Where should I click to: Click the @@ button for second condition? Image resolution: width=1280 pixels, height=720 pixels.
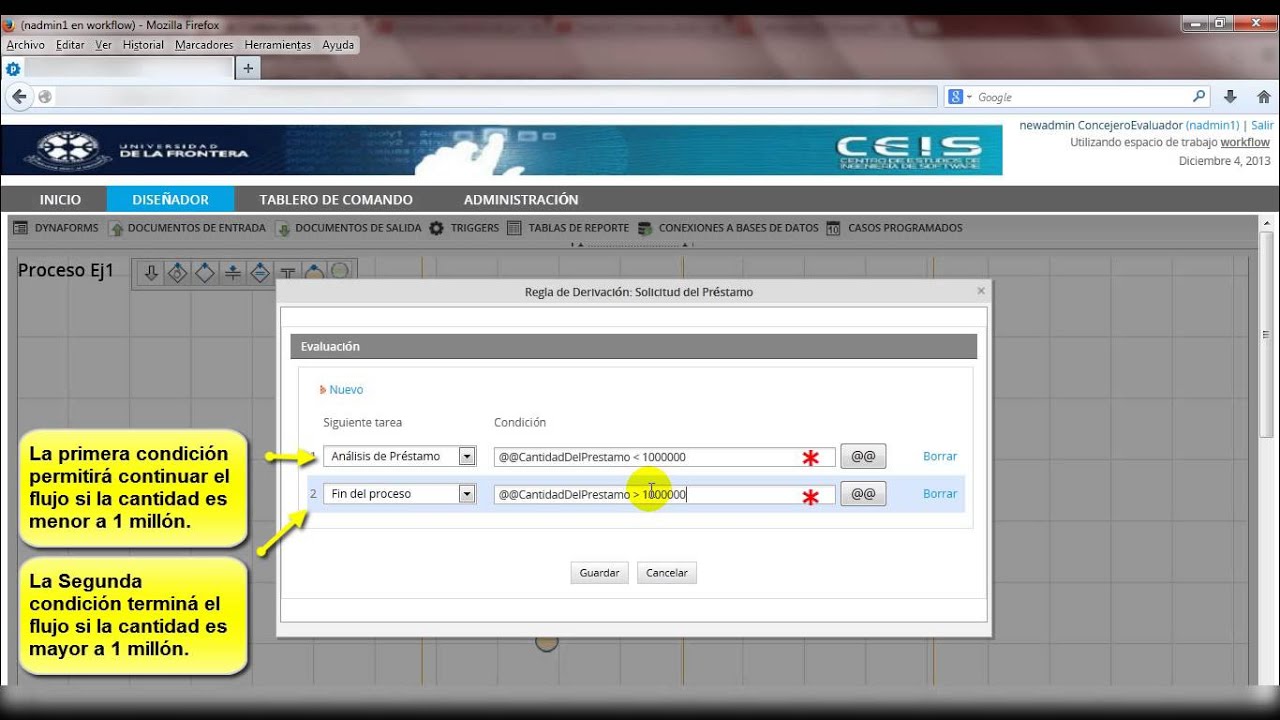point(863,494)
